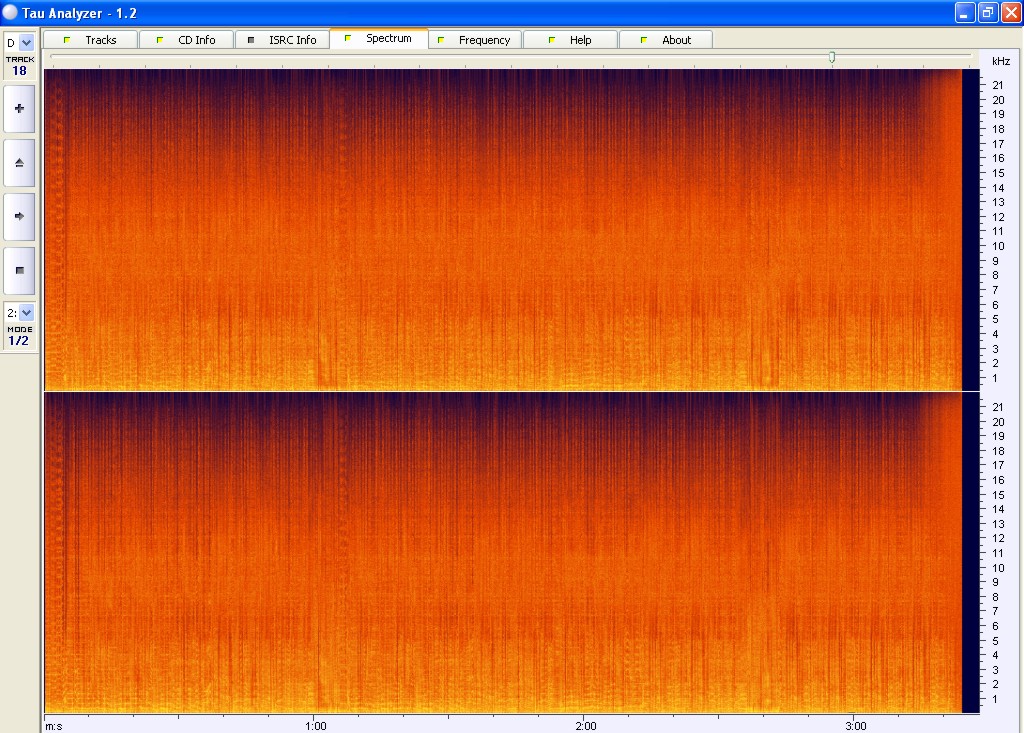
Task: Open the CD Info tab
Action: pyautogui.click(x=186, y=40)
